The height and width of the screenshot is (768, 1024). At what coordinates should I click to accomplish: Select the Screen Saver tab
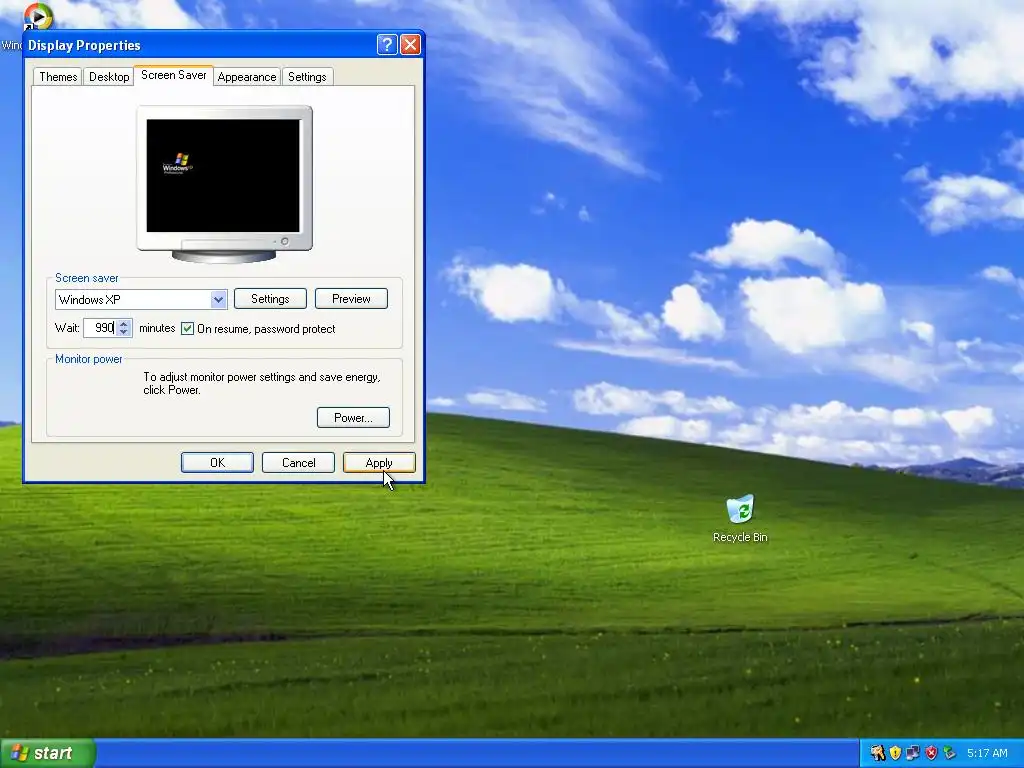coord(174,75)
